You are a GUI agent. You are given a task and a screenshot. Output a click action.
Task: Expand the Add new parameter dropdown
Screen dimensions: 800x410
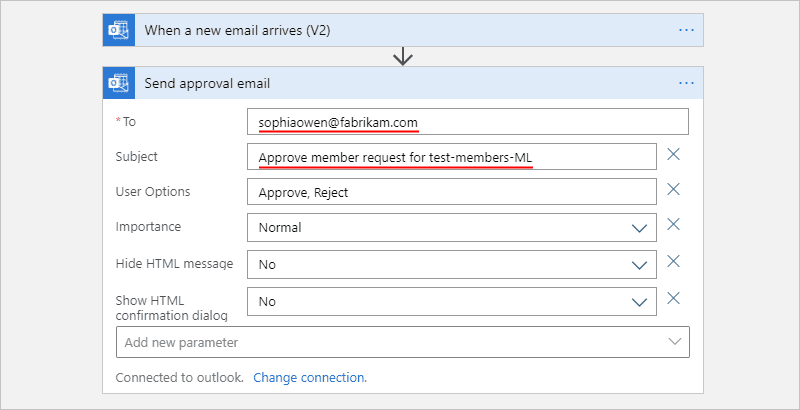[x=403, y=342]
